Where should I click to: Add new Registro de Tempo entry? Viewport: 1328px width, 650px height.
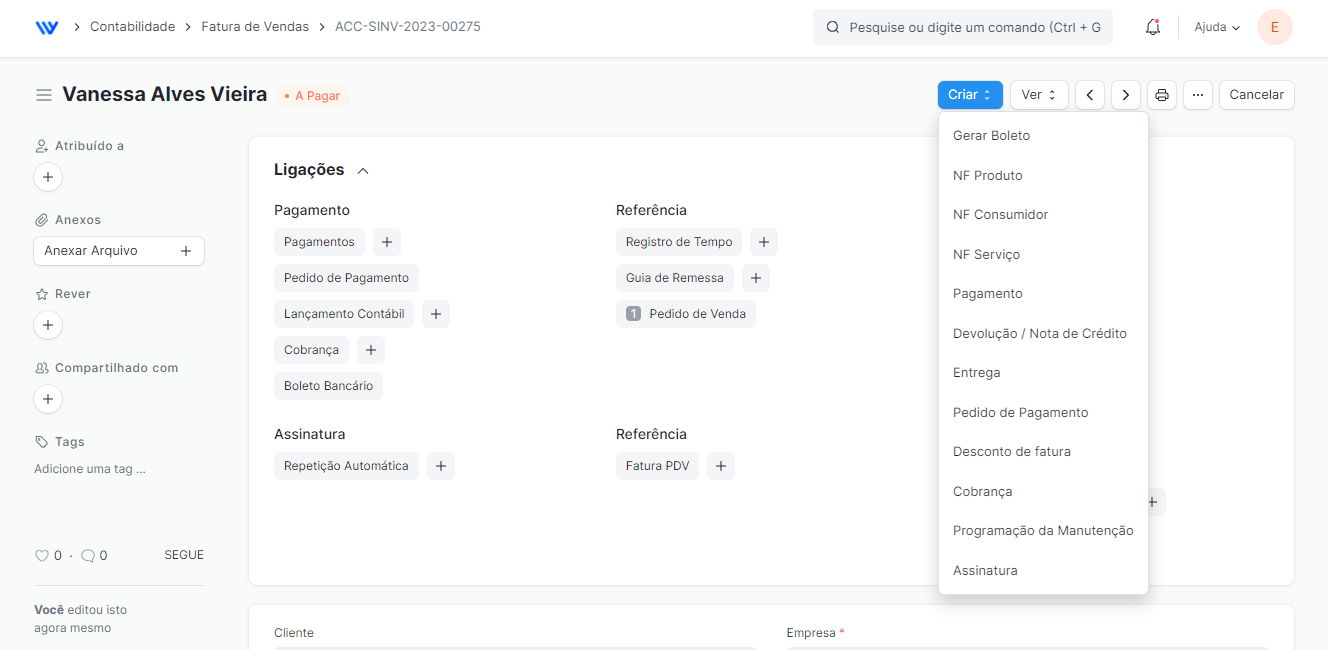763,242
